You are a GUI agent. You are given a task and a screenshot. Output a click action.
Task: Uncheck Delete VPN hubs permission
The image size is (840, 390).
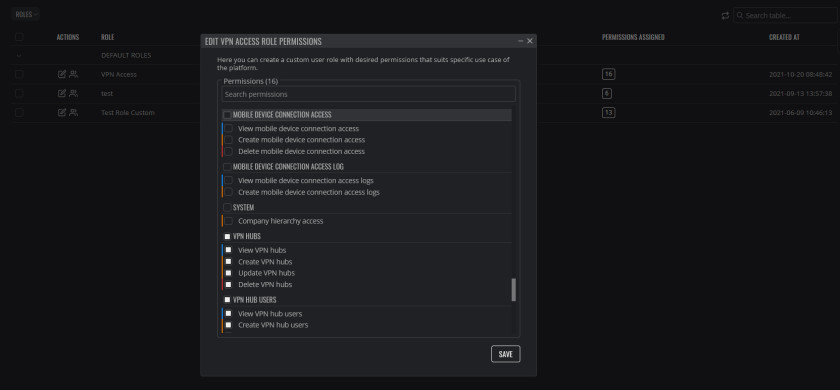pos(228,284)
